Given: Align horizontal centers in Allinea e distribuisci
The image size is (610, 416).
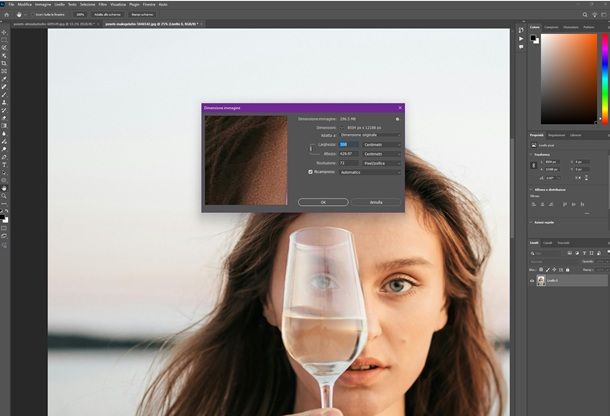Looking at the screenshot, I should pyautogui.click(x=542, y=204).
